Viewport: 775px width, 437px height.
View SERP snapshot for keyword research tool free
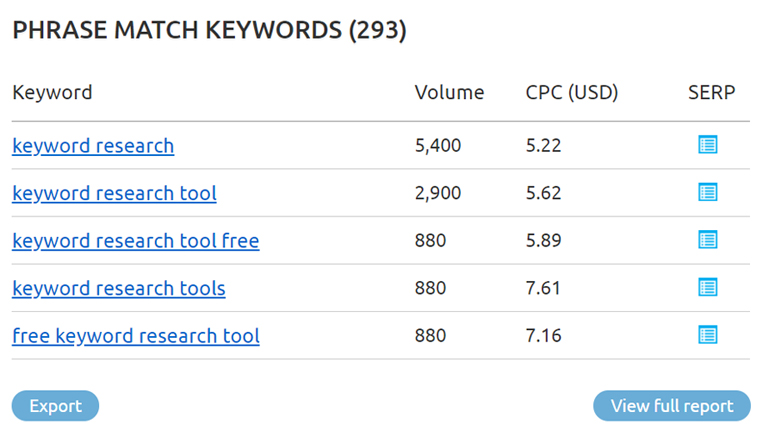(708, 240)
